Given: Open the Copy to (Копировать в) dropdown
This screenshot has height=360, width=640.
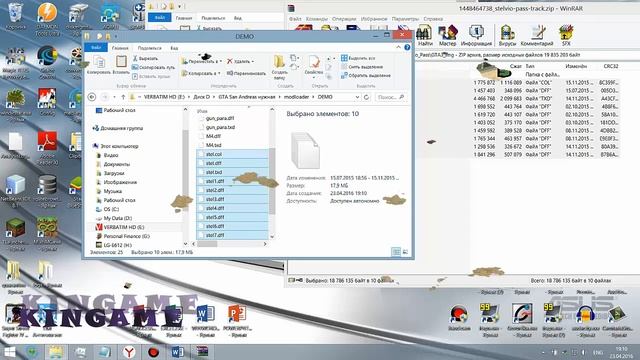Looking at the screenshot, I should pyautogui.click(x=201, y=73).
